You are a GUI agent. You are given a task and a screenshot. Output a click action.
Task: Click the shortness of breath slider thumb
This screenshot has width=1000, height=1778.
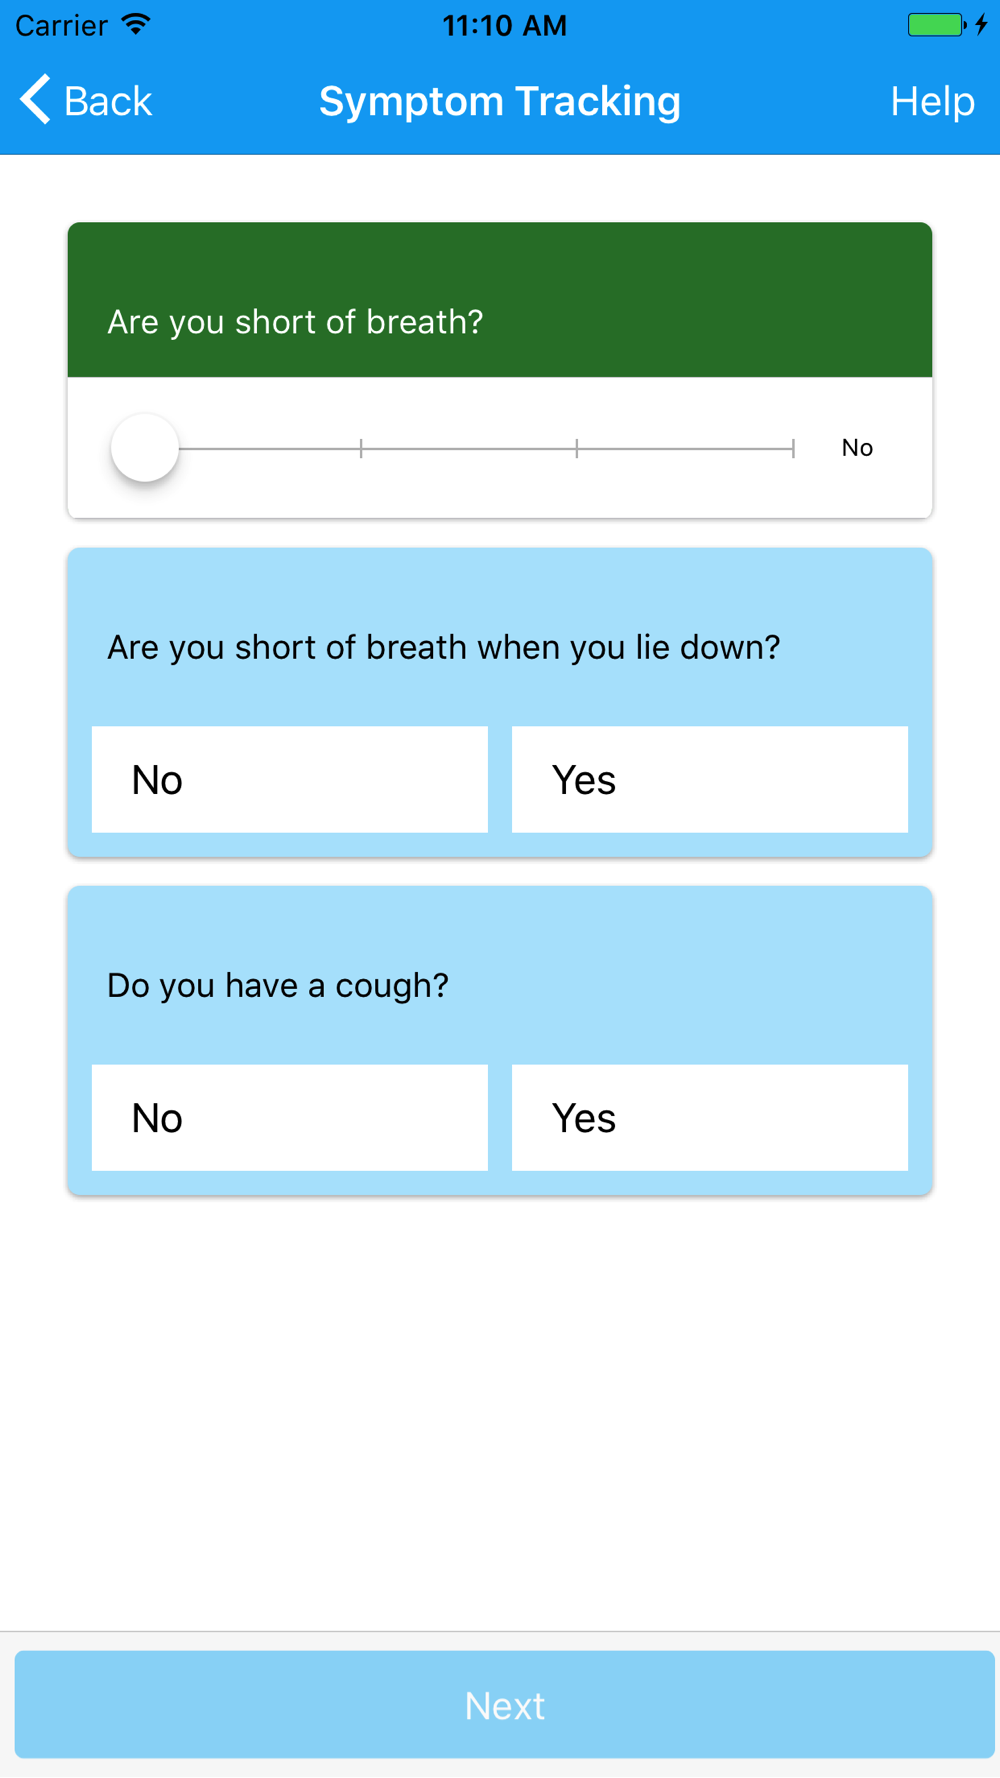(x=145, y=448)
